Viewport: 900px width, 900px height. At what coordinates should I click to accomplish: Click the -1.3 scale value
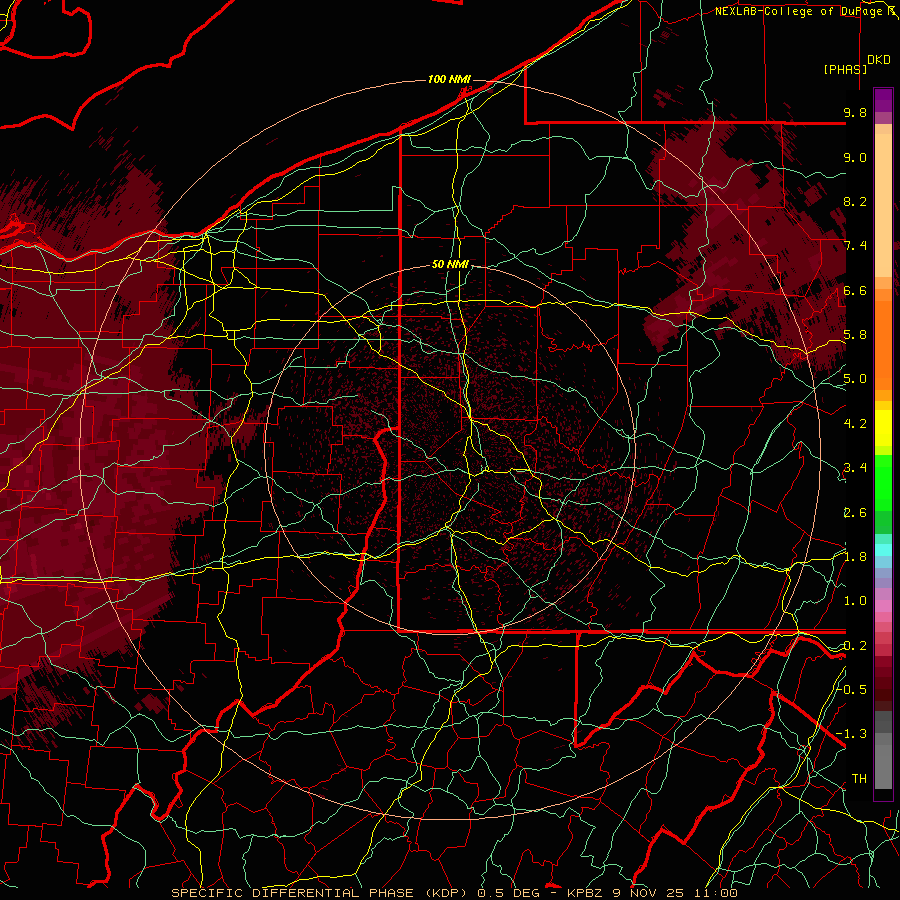[852, 734]
